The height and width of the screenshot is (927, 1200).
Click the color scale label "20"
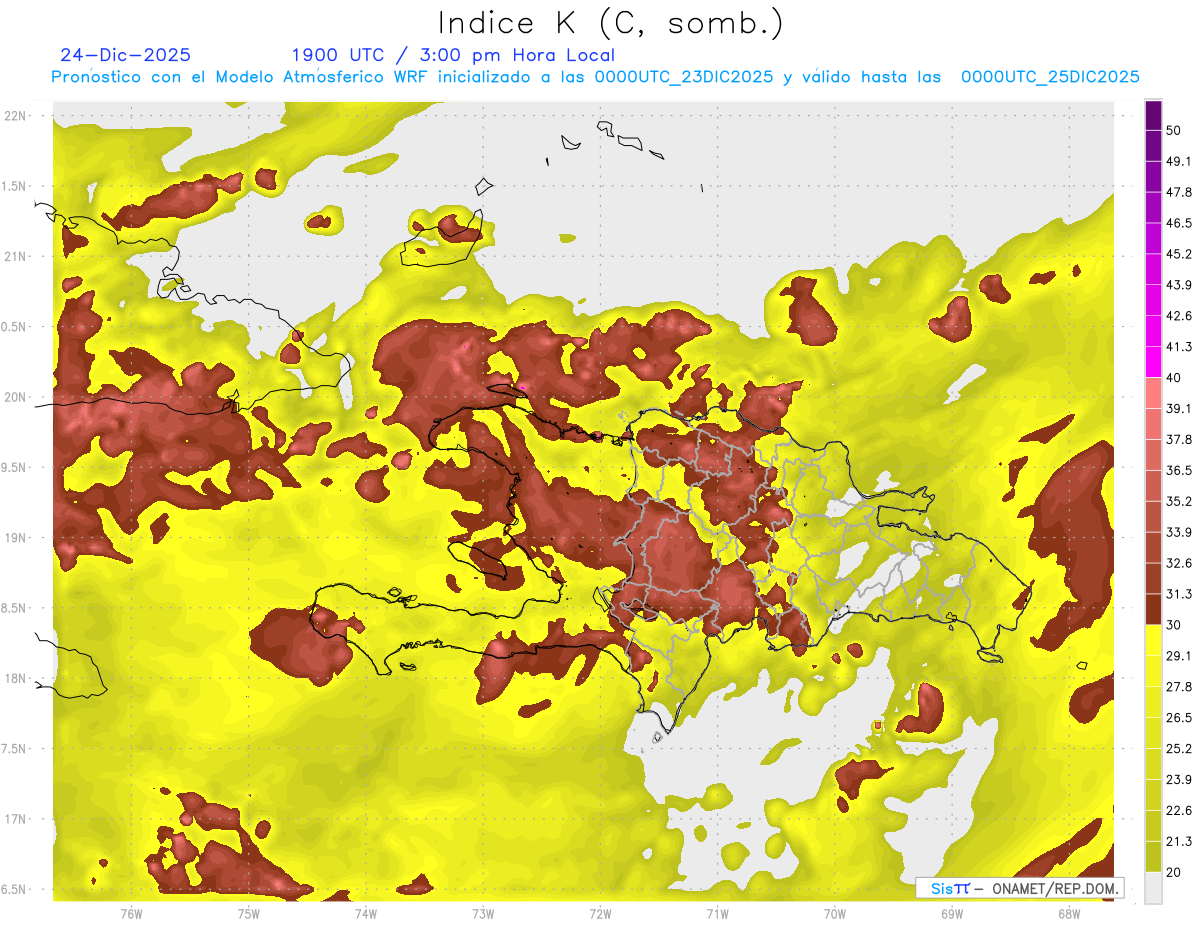tap(1175, 873)
